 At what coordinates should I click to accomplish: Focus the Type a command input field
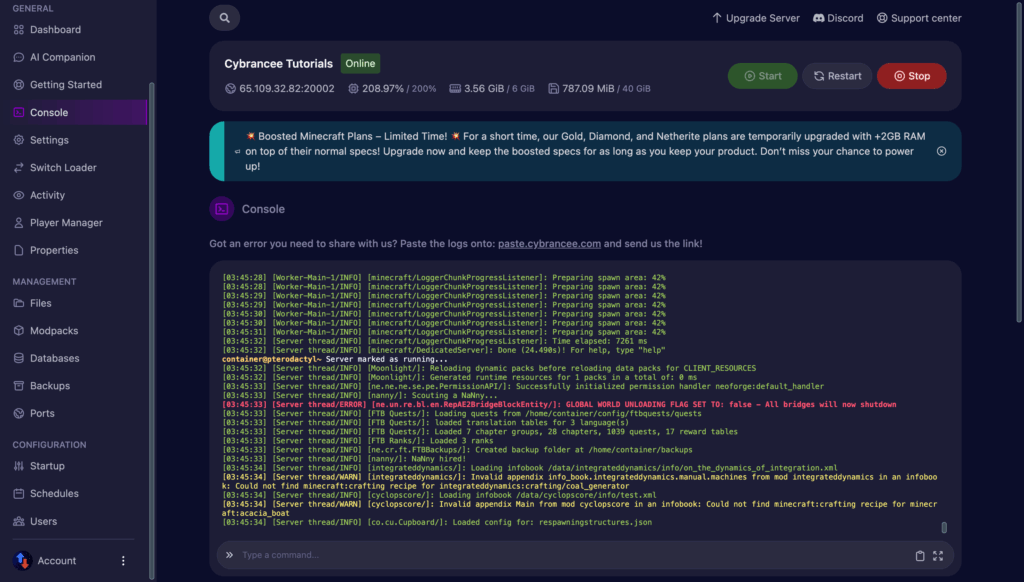tap(570, 555)
